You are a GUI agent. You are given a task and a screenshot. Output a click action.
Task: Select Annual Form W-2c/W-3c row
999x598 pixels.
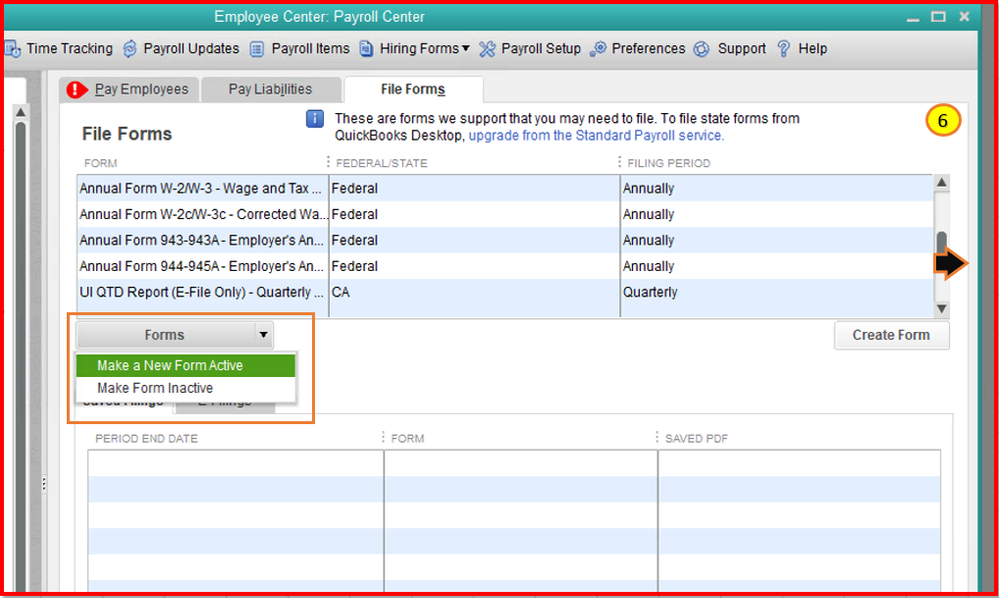coord(505,215)
